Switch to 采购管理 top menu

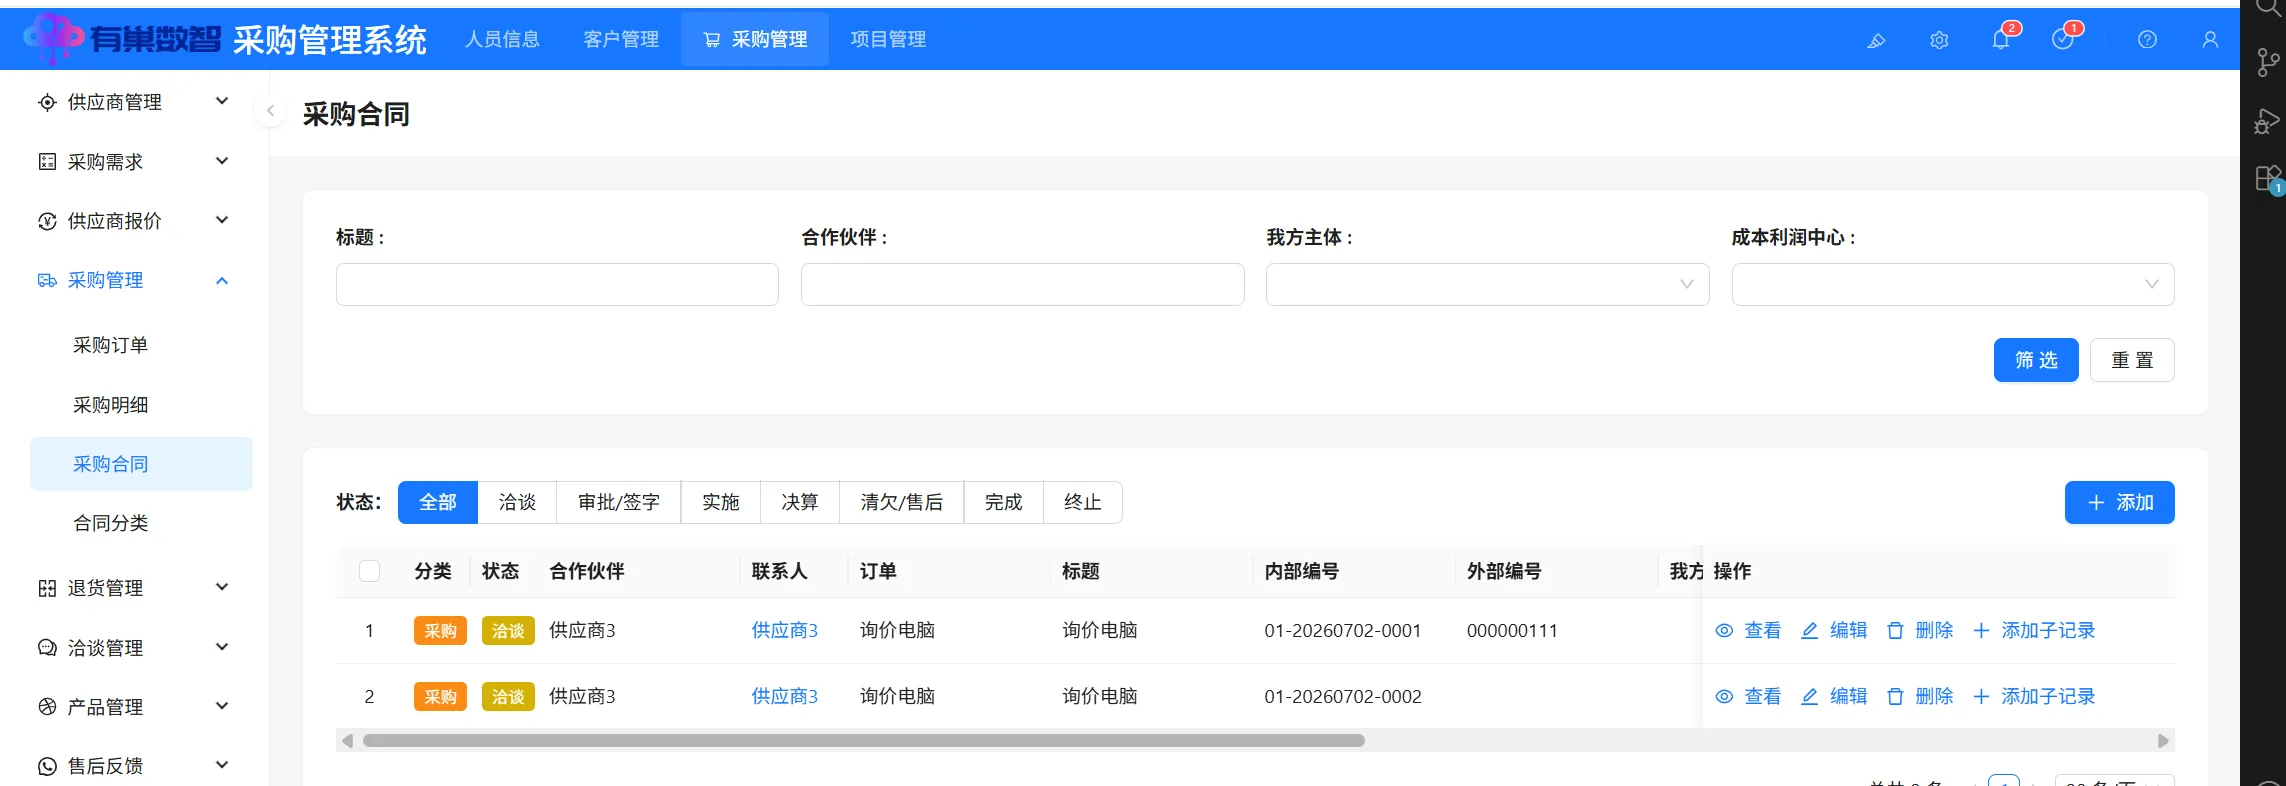(x=755, y=39)
